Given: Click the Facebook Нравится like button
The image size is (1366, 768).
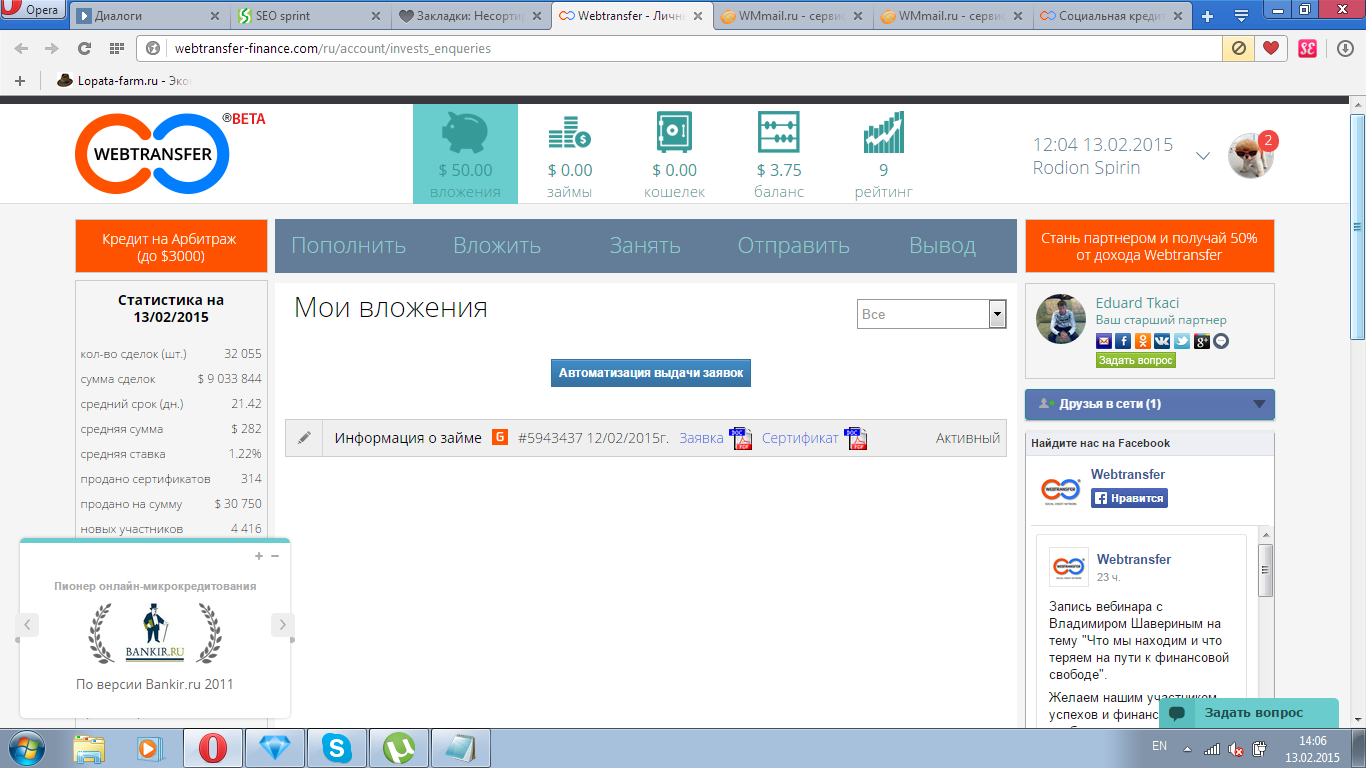Looking at the screenshot, I should click(x=1129, y=498).
